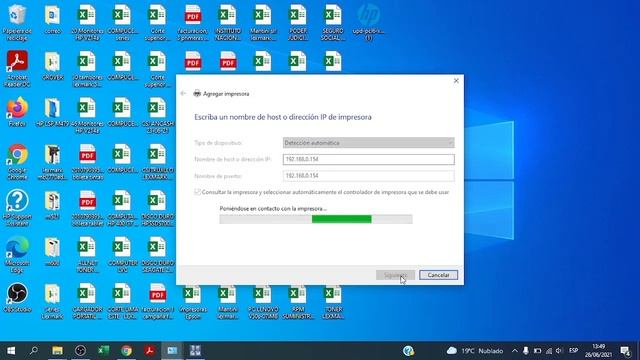Open Excel from the taskbar
Viewport: 640px width, 360px height.
(x=103, y=351)
